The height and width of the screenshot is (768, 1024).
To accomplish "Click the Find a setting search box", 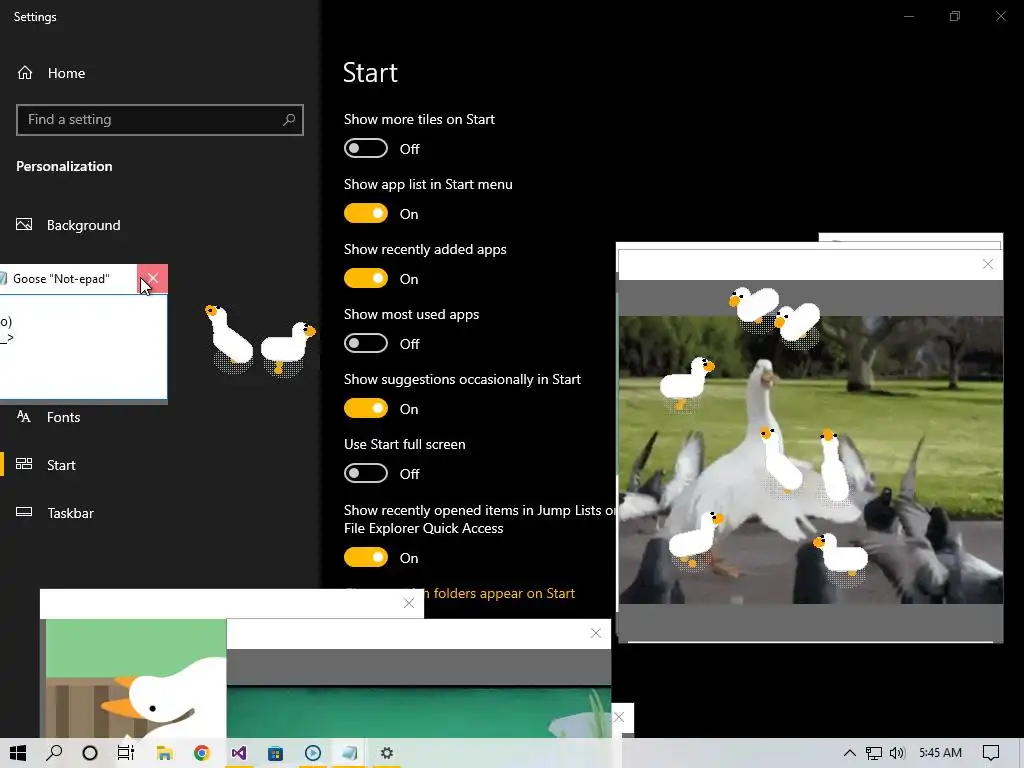I will click(x=159, y=120).
